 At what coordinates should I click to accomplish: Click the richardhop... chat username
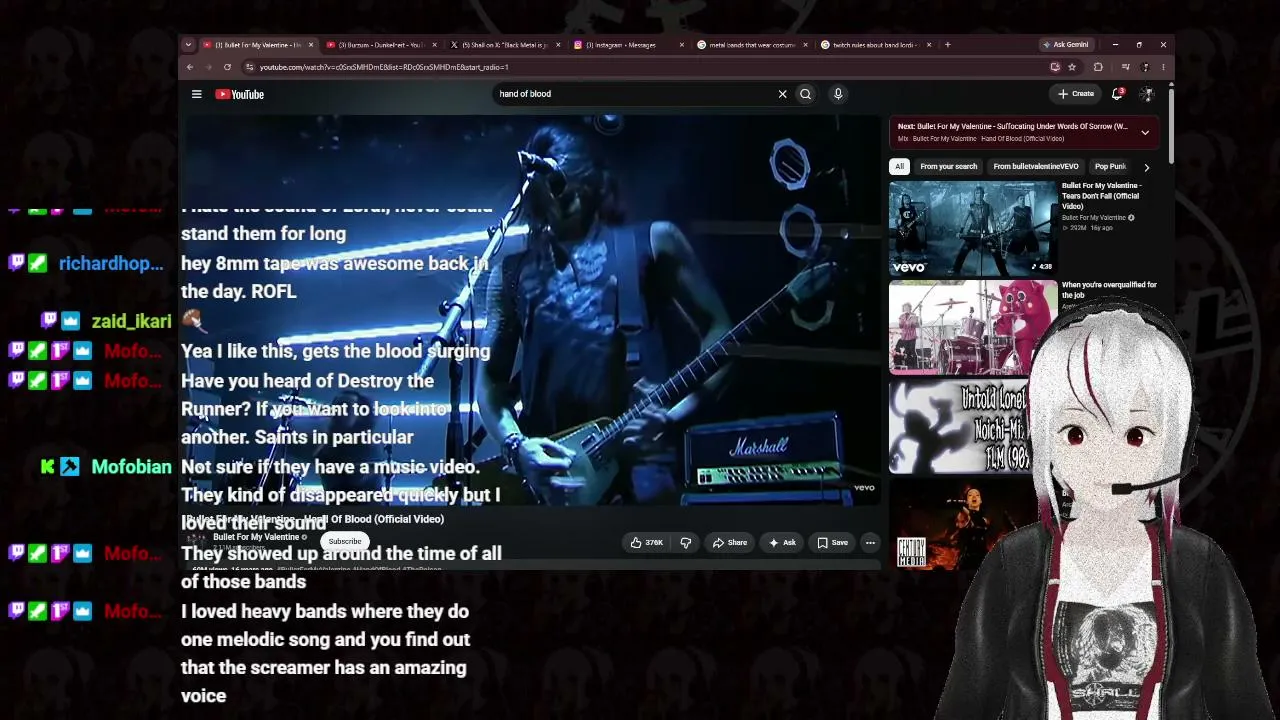tap(111, 263)
